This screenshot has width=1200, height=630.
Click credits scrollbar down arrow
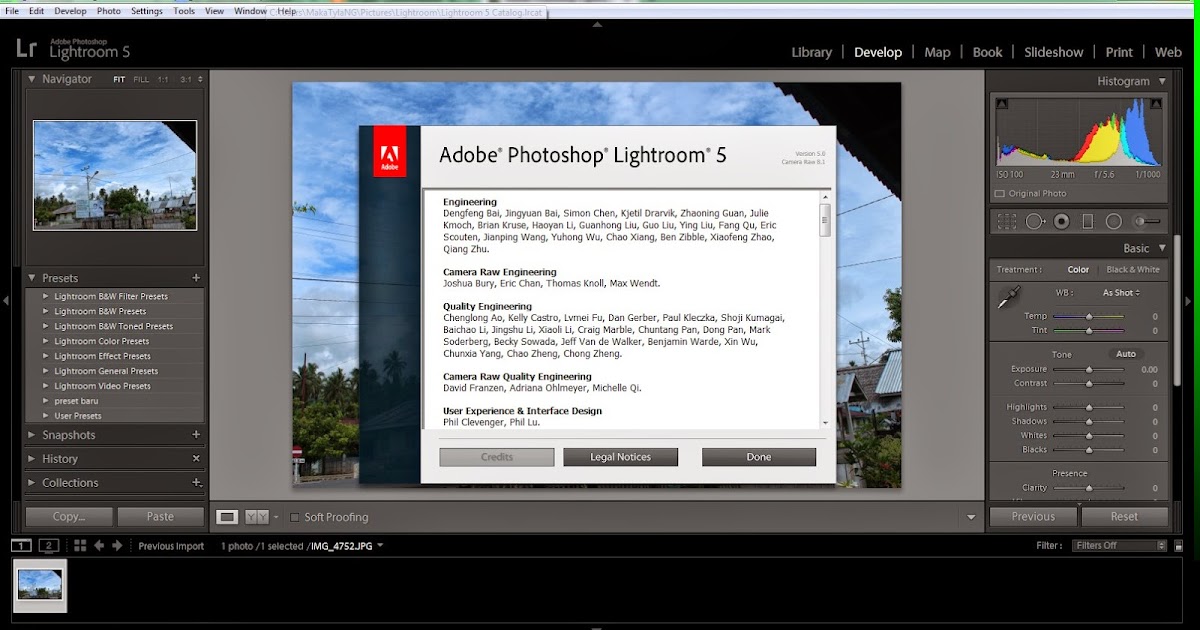pos(825,424)
